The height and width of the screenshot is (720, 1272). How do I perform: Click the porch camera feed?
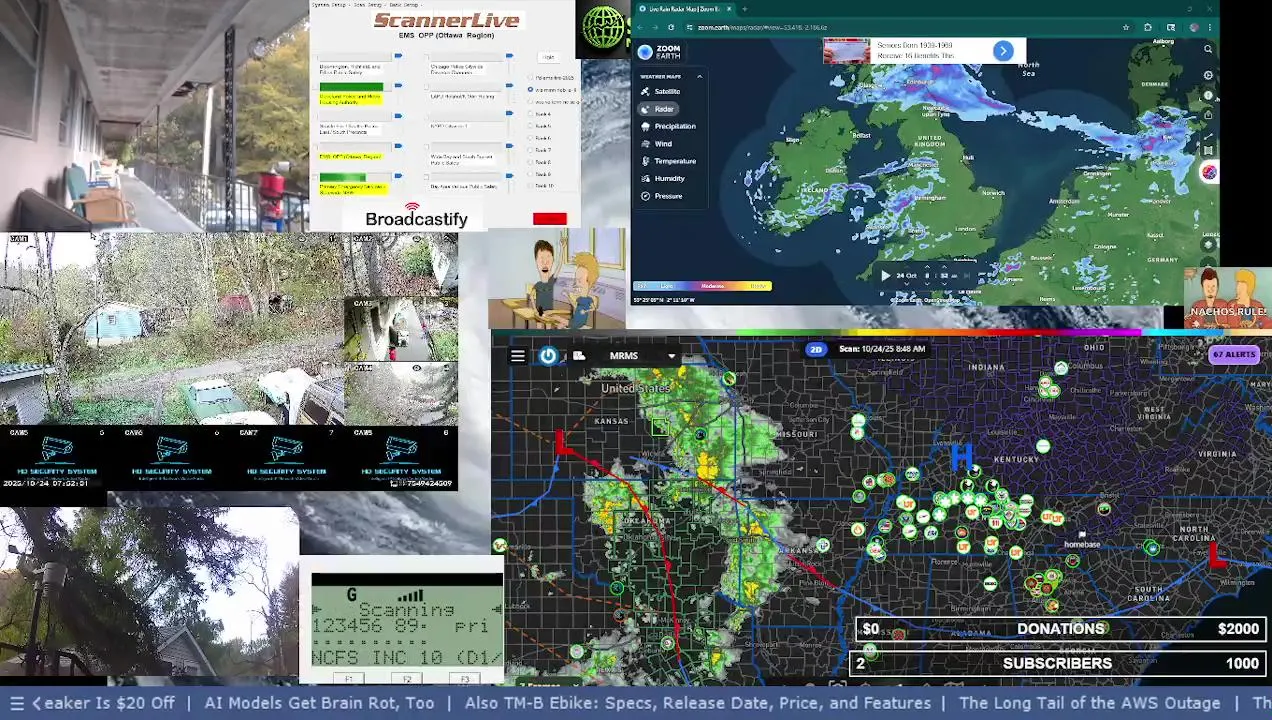(154, 115)
